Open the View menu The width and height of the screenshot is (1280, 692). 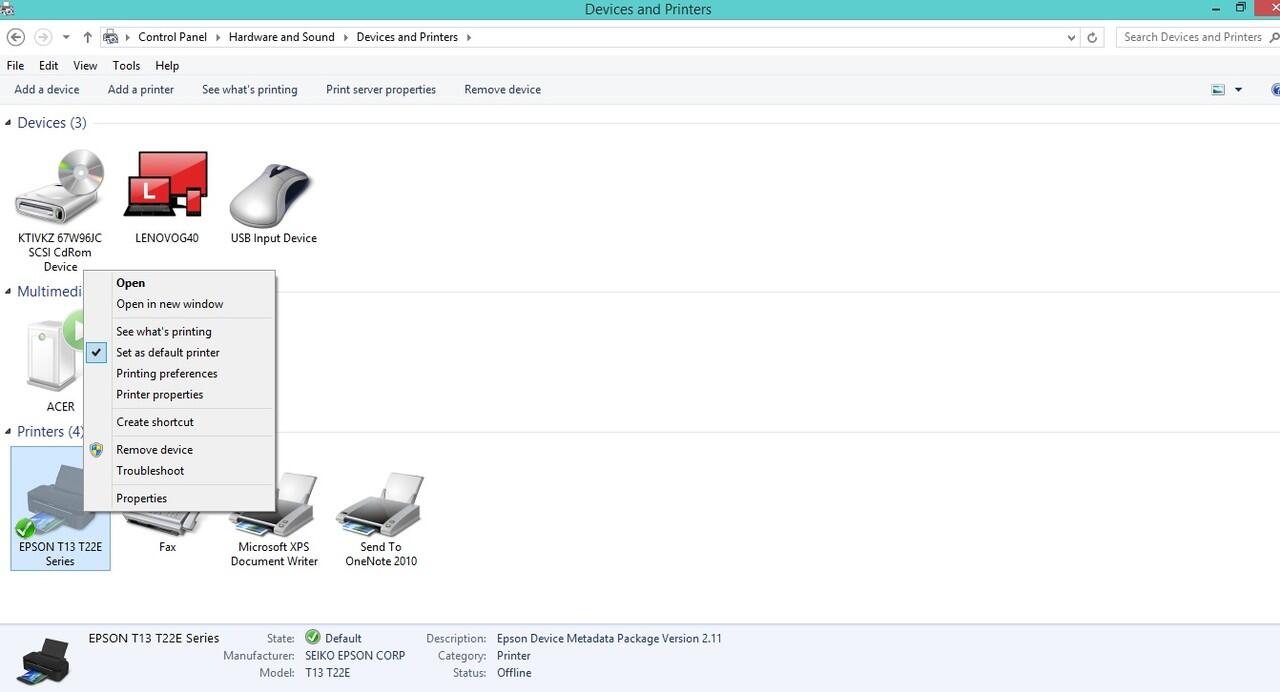click(x=85, y=65)
